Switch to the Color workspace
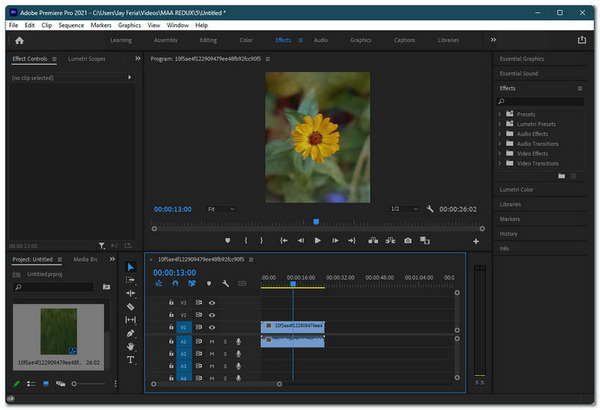The width and height of the screenshot is (600, 410). 246,40
